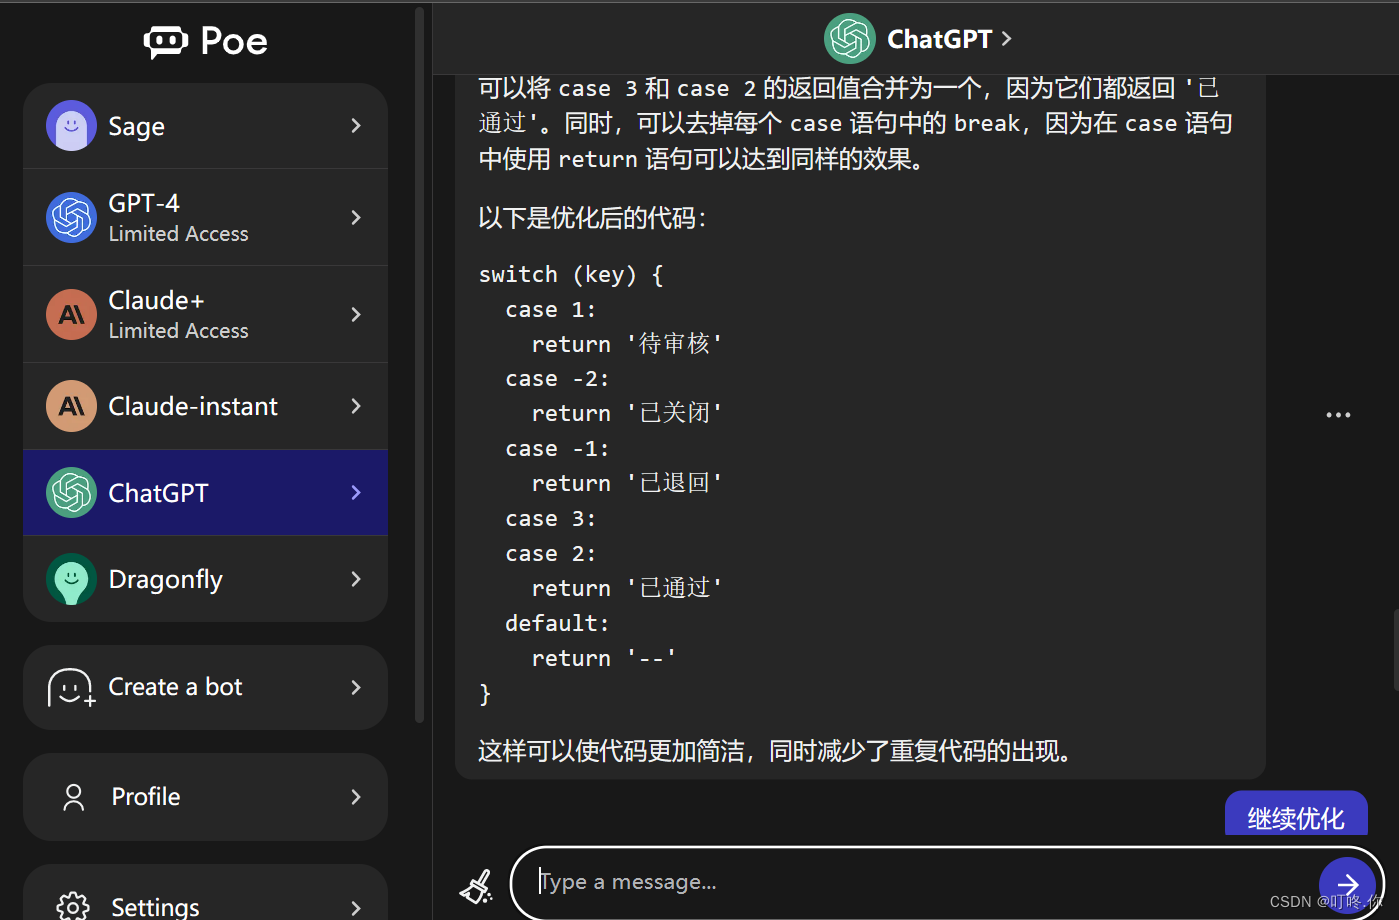Click the Claude+ bot avatar
This screenshot has width=1399, height=920.
(x=71, y=314)
